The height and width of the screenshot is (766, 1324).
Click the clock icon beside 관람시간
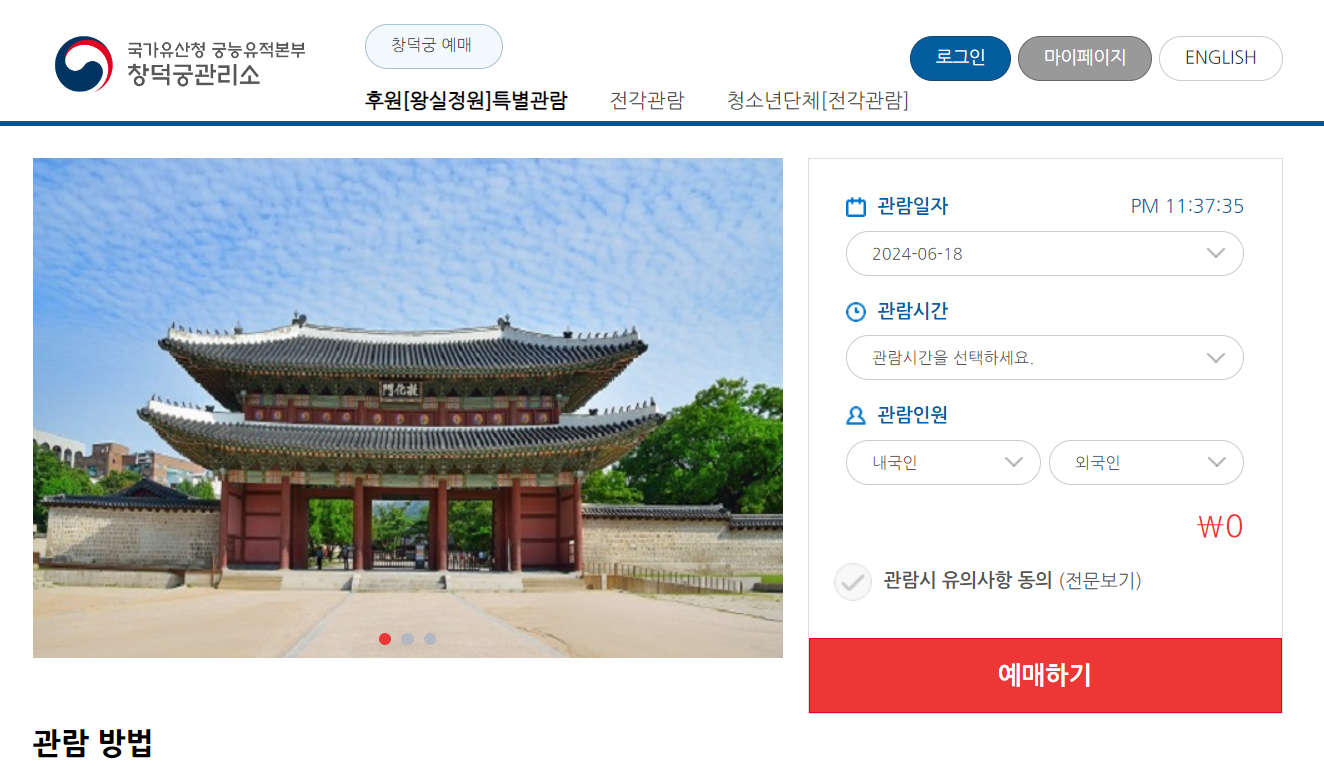coord(856,312)
